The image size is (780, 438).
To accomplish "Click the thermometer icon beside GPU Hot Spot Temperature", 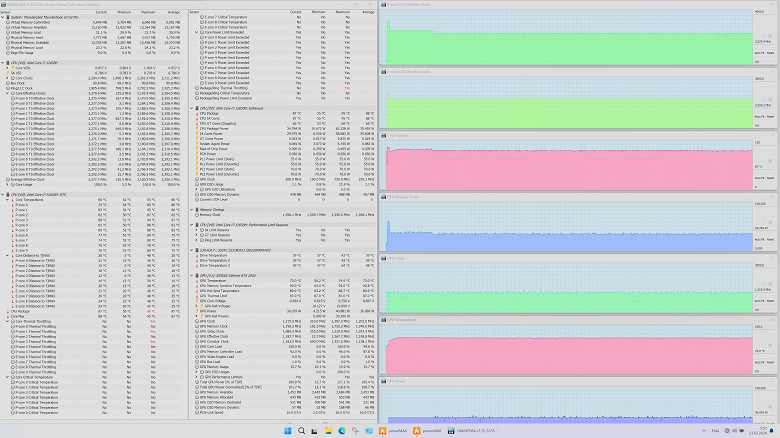I will (x=197, y=291).
